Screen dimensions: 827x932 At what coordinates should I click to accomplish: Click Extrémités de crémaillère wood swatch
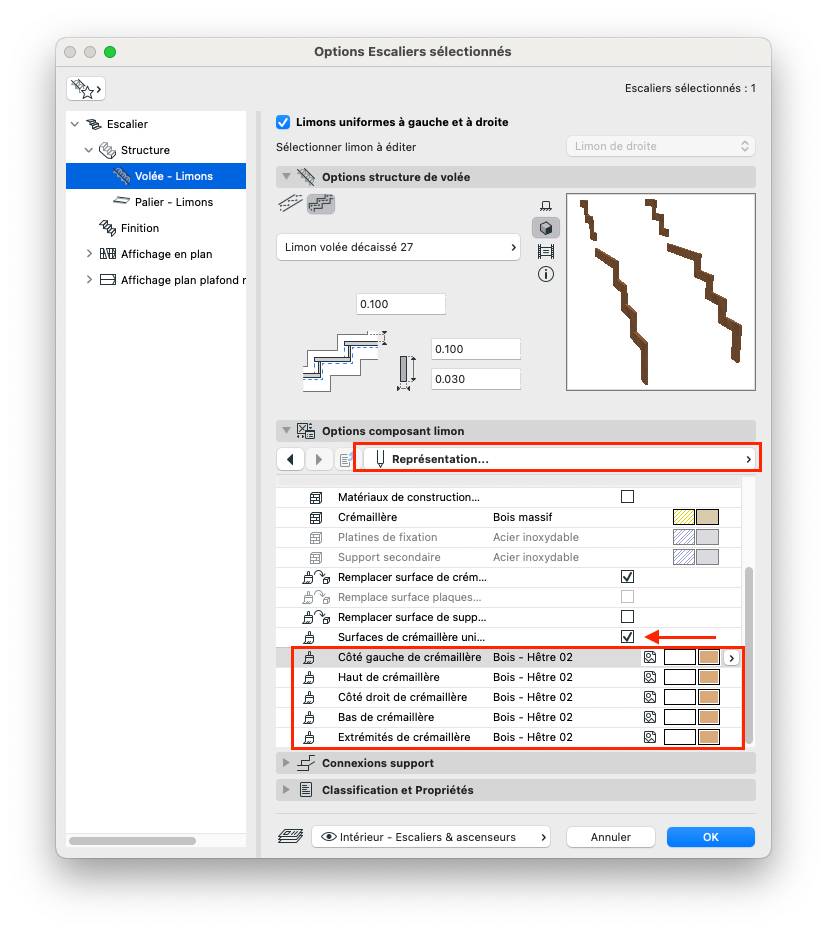[709, 737]
